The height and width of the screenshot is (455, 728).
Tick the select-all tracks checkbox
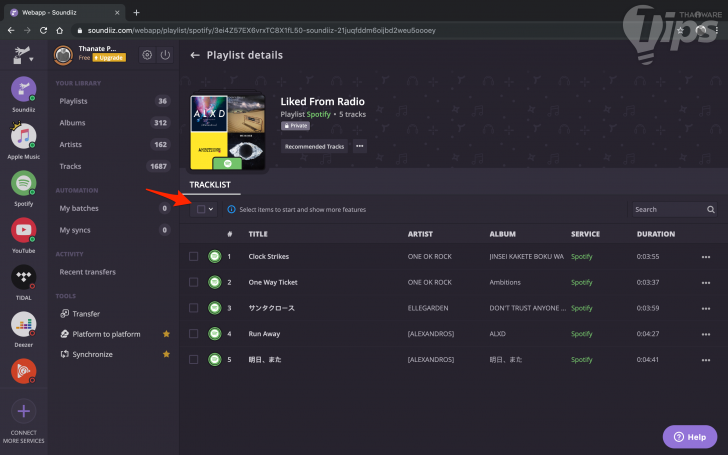tap(201, 209)
